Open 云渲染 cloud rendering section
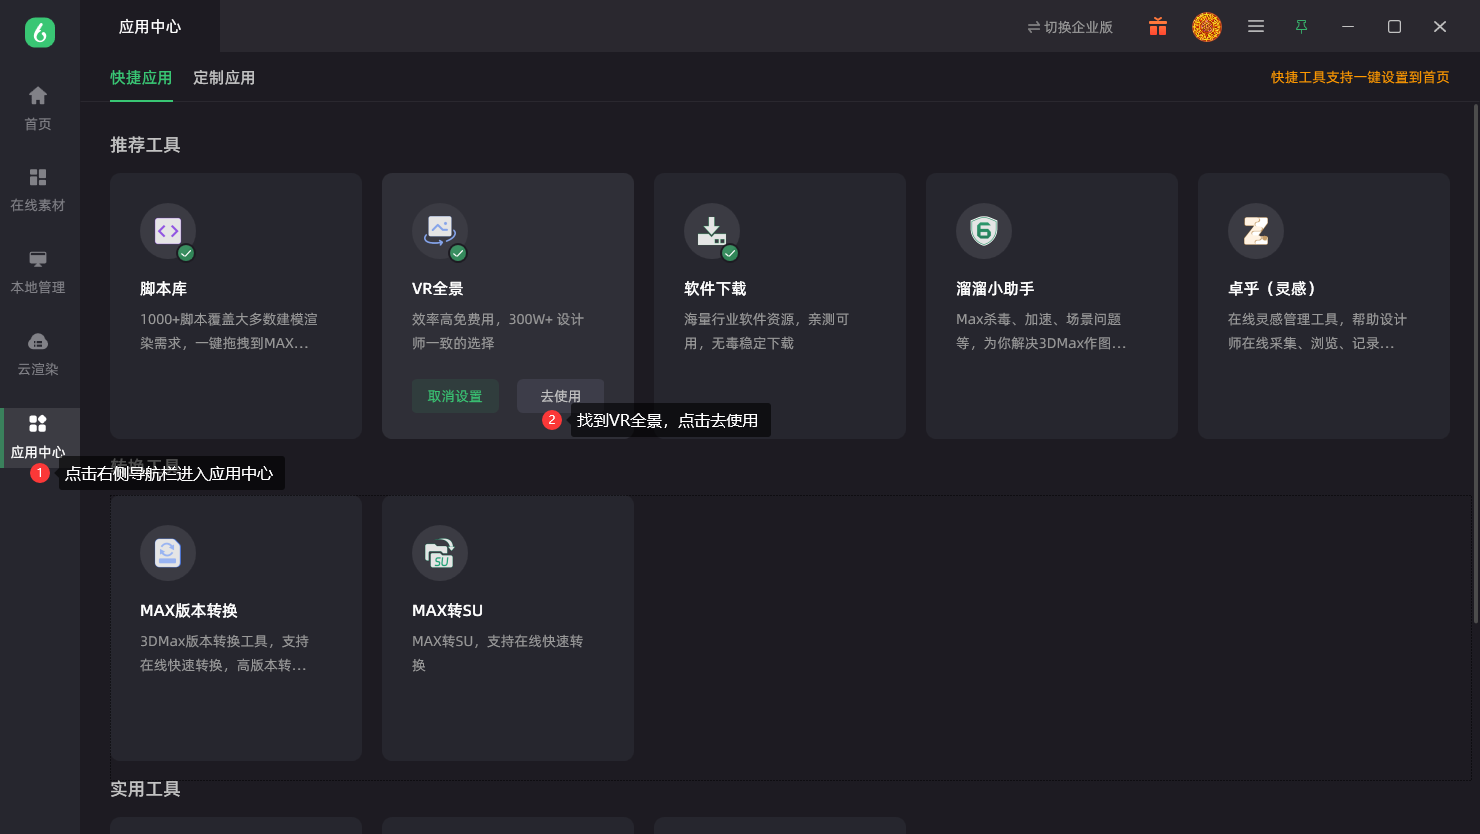This screenshot has width=1480, height=834. click(38, 354)
